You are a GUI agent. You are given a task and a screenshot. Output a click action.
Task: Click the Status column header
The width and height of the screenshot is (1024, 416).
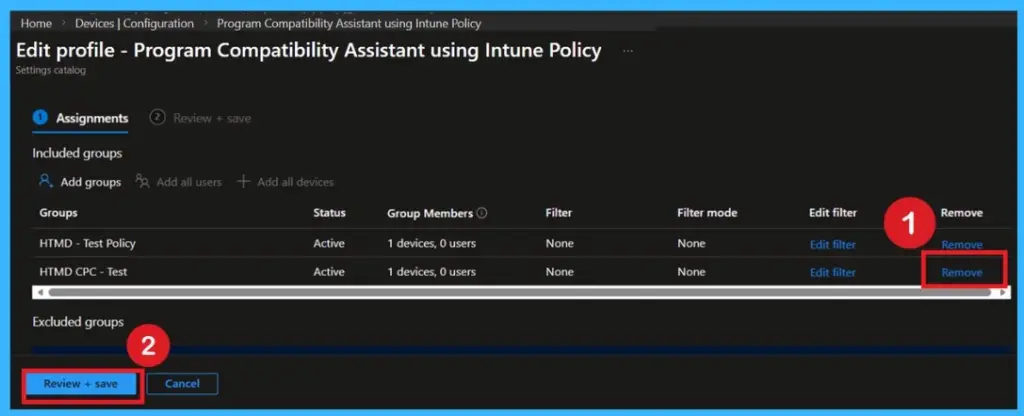coord(329,213)
